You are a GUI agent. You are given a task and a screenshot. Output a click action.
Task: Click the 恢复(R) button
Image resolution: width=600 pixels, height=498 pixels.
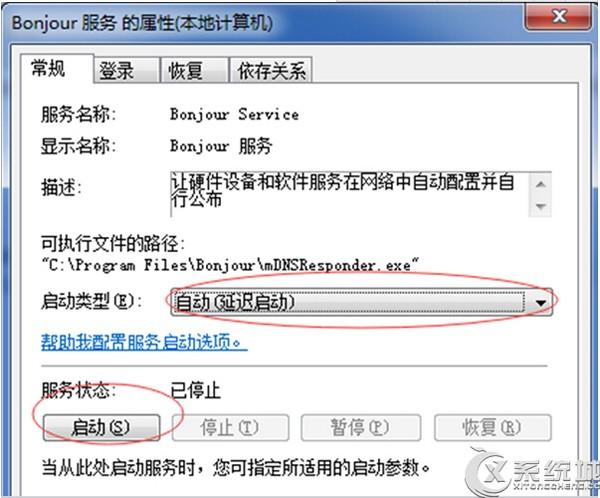point(492,427)
